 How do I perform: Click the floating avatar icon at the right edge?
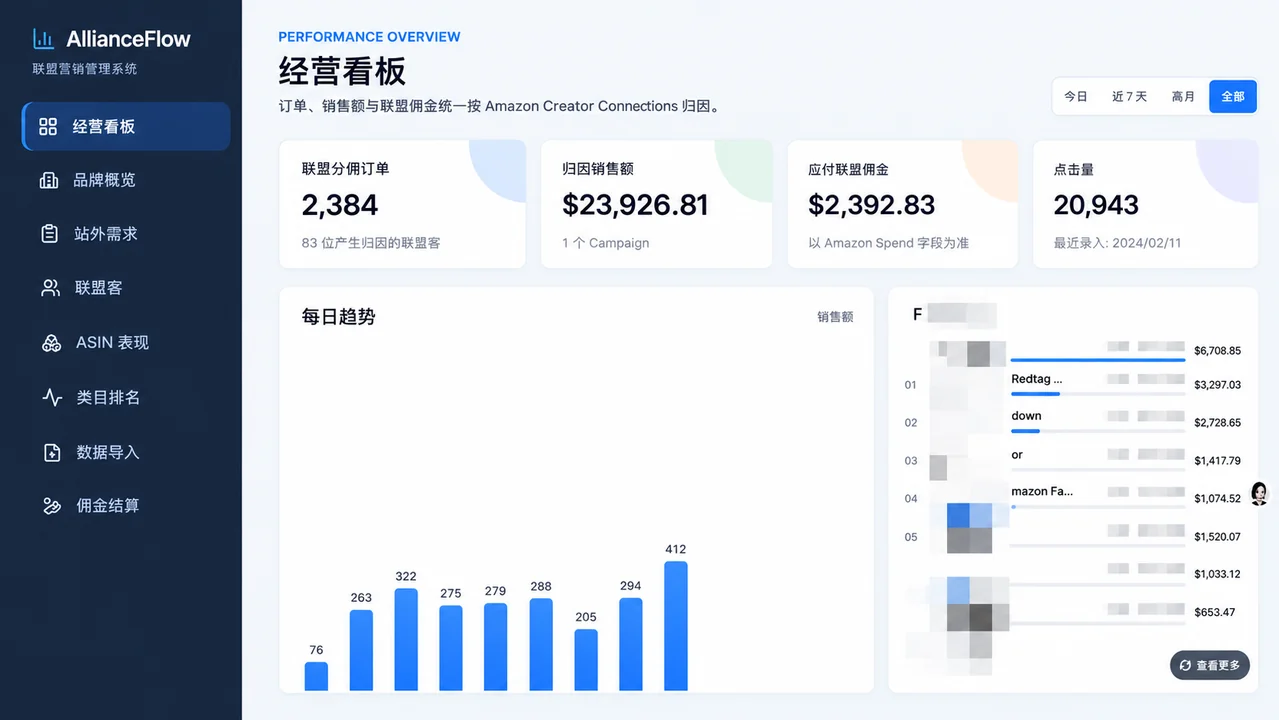(x=1259, y=493)
